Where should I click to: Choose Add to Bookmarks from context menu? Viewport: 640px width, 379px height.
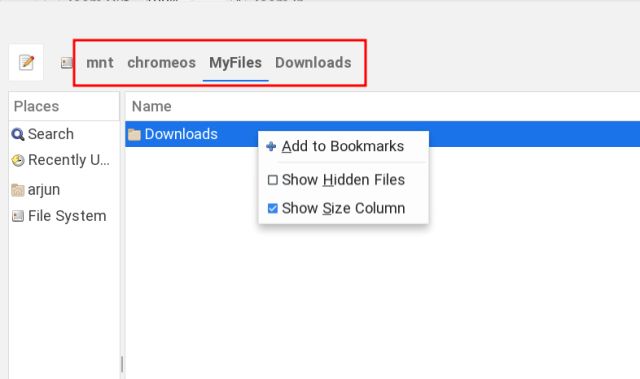pyautogui.click(x=343, y=146)
